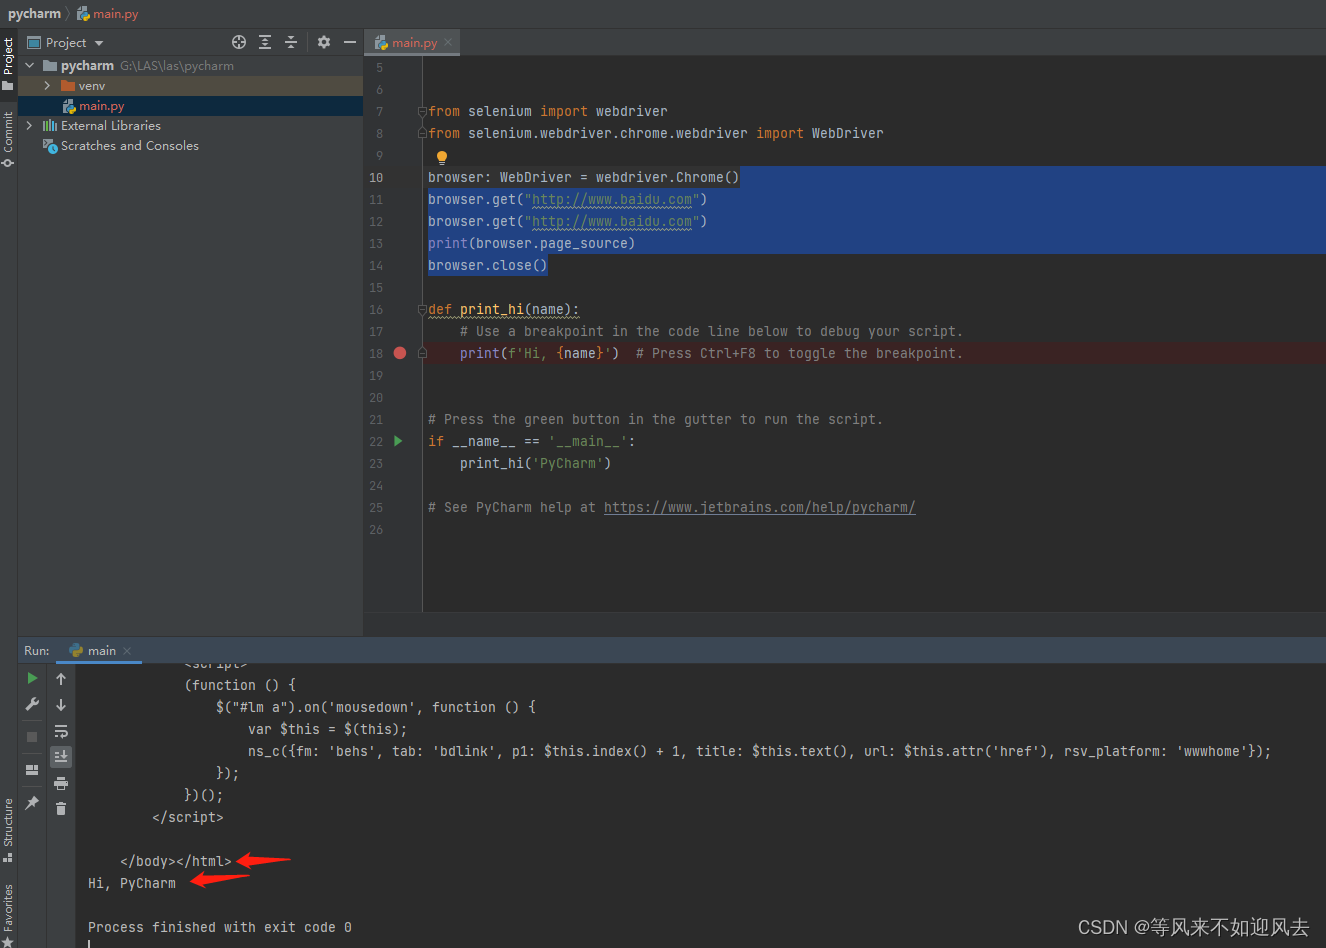Expand the venv folder
The height and width of the screenshot is (948, 1326).
click(x=47, y=86)
